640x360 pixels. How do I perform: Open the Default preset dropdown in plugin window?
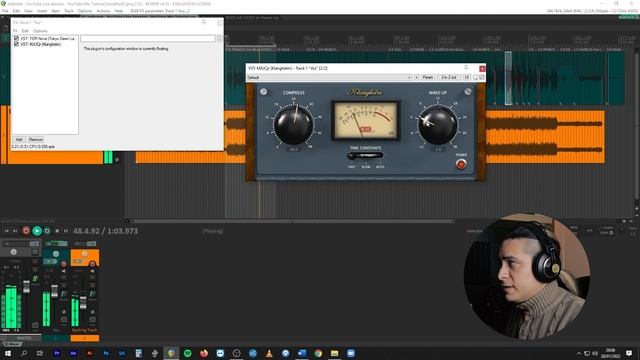(x=329, y=77)
